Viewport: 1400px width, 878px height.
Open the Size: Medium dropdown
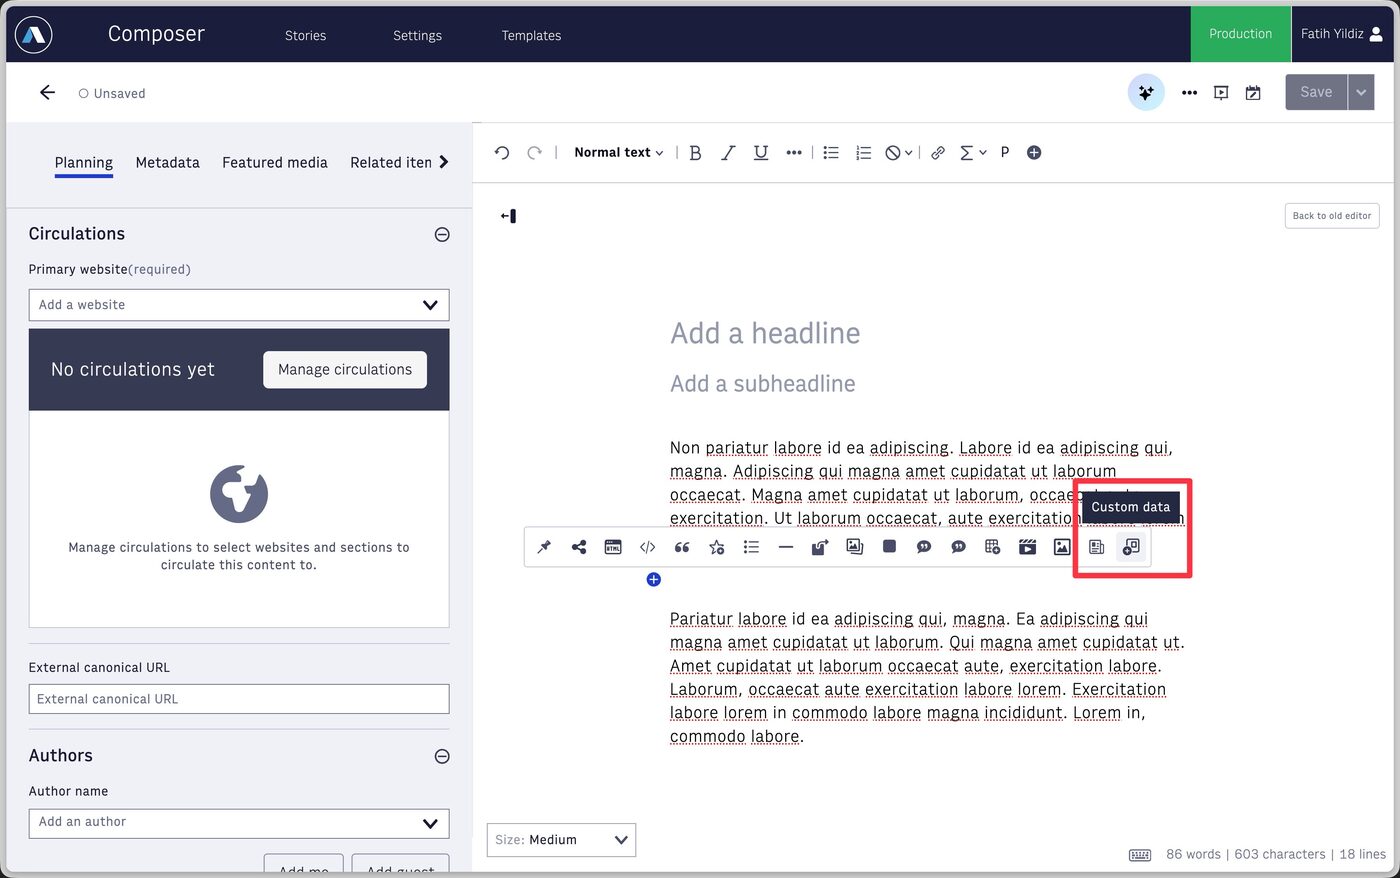tap(561, 840)
